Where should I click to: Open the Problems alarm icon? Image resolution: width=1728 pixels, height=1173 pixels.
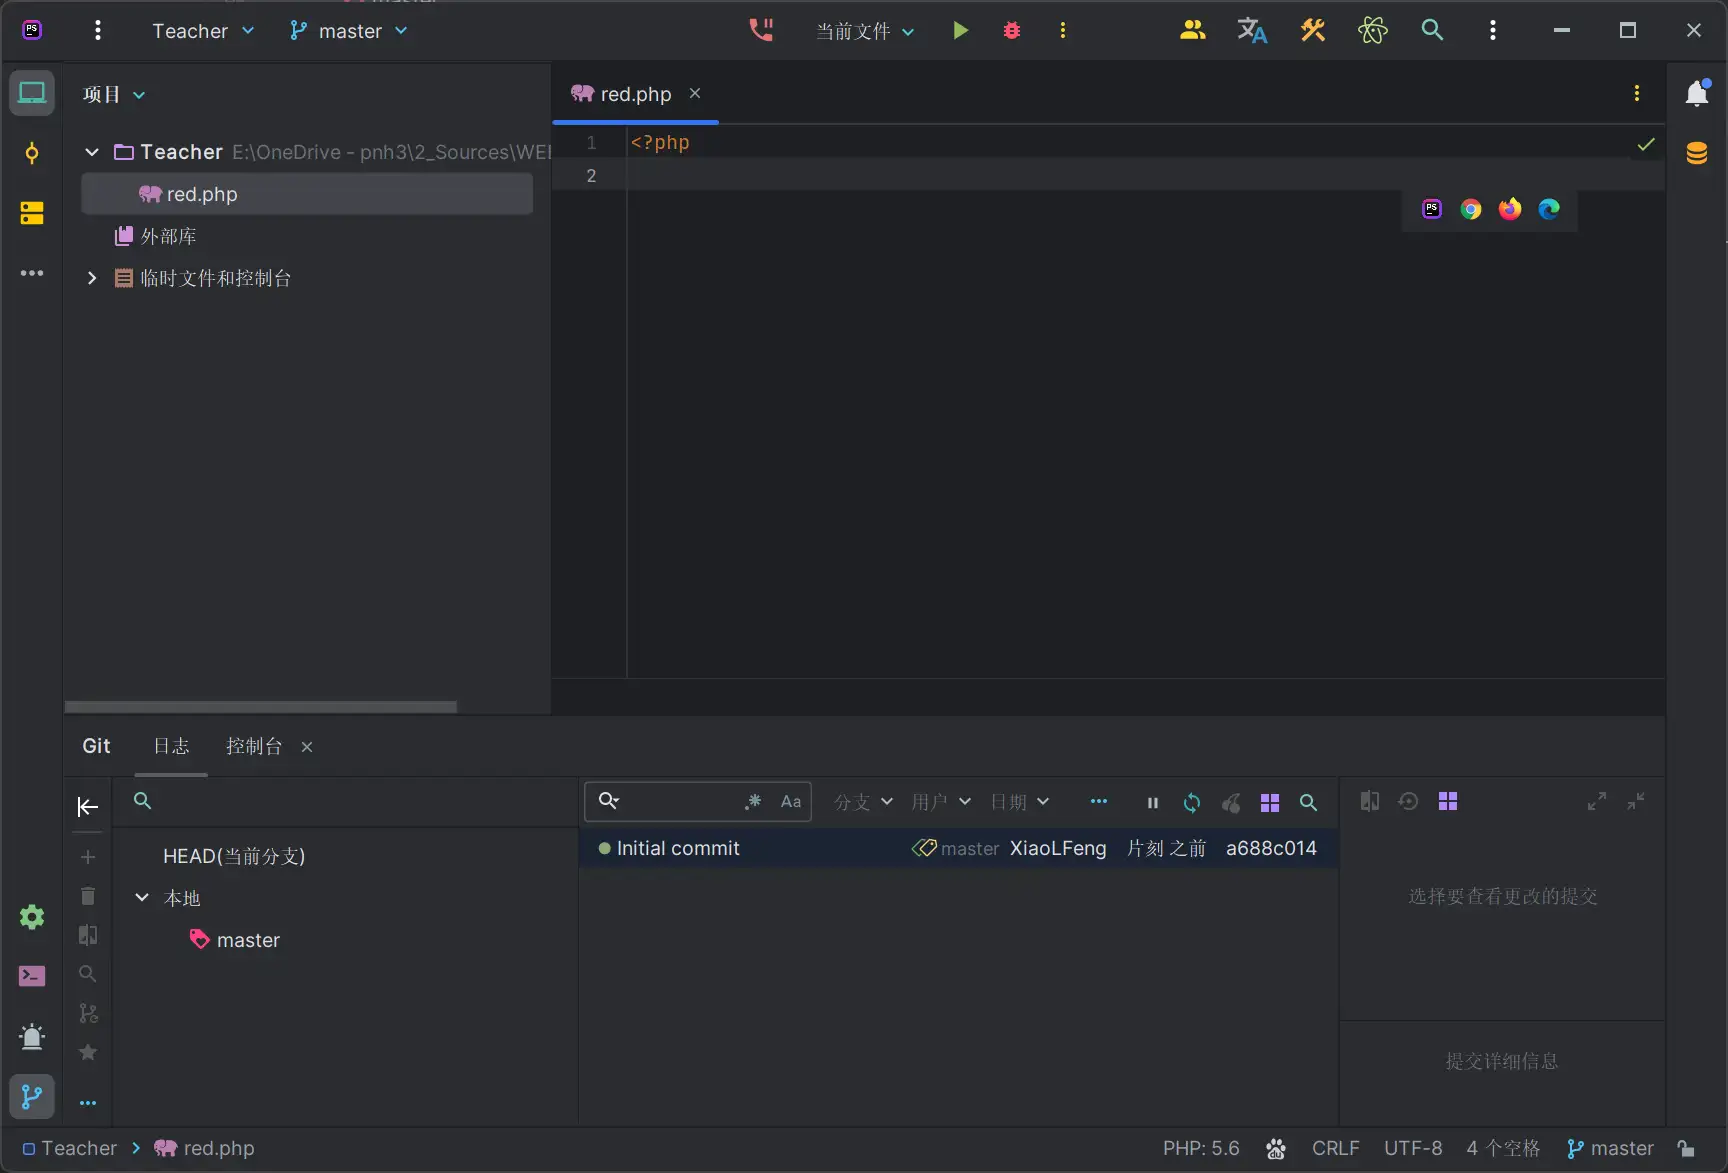(x=32, y=1036)
